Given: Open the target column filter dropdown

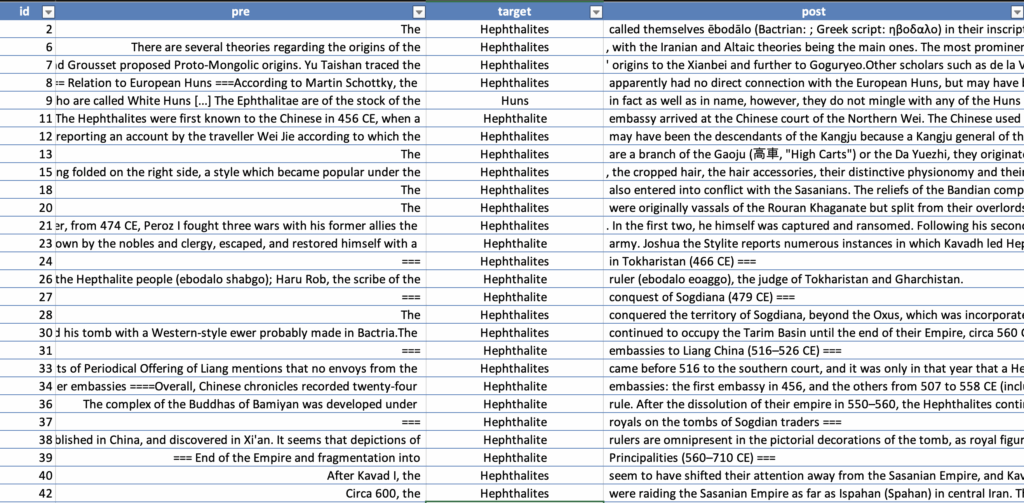Looking at the screenshot, I should (596, 12).
